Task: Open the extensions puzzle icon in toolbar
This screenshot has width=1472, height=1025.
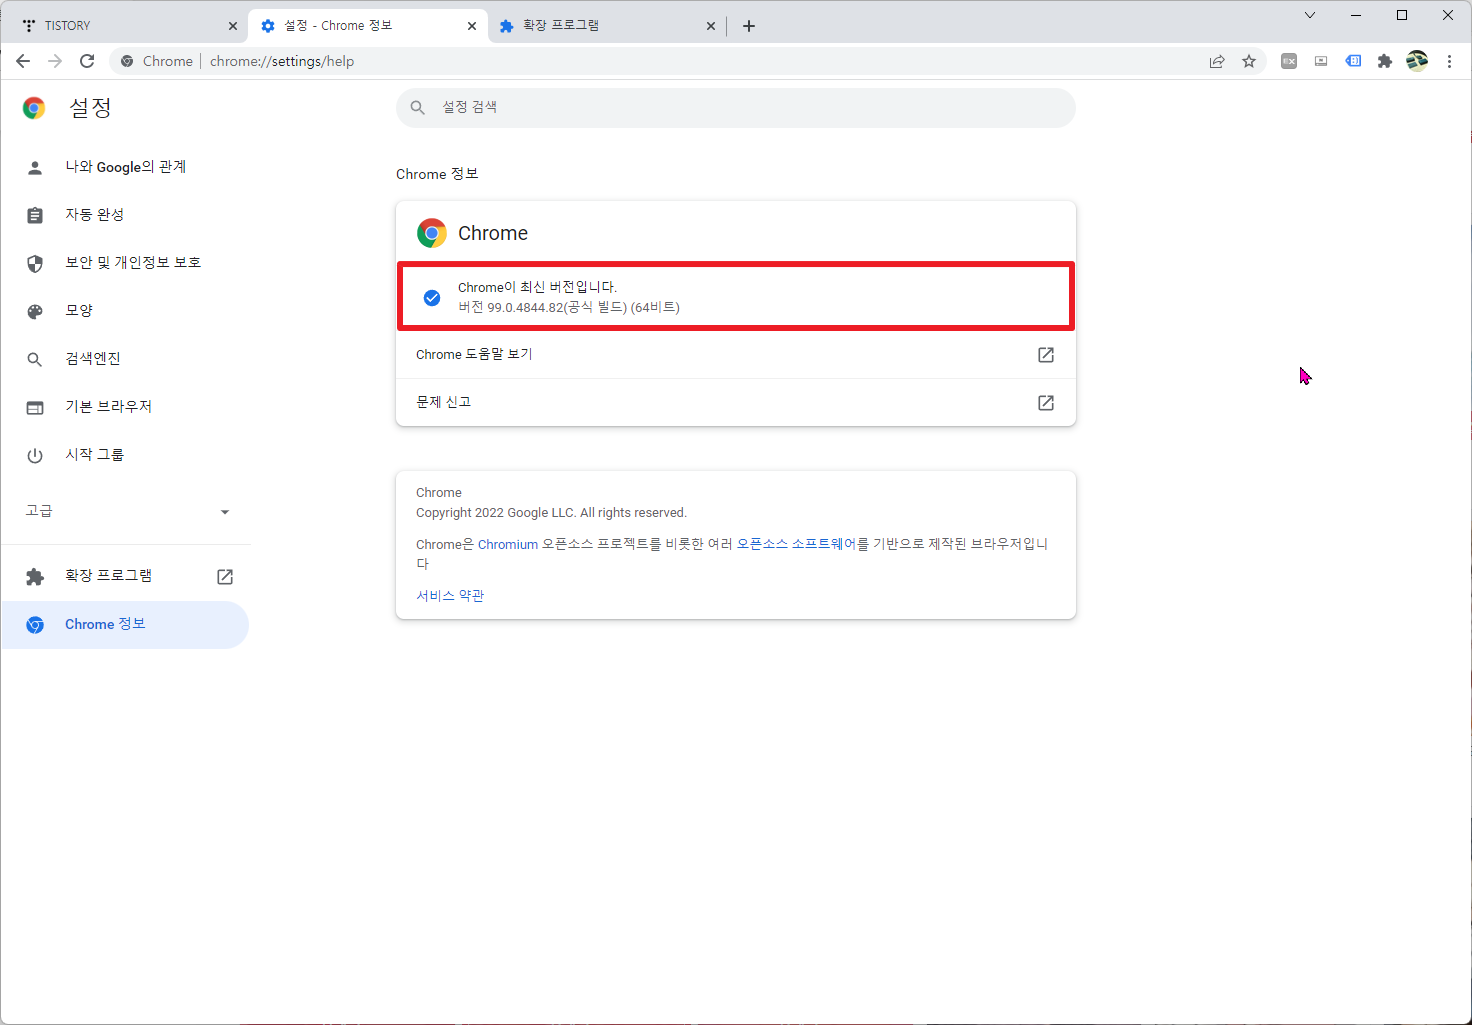Action: [1385, 61]
